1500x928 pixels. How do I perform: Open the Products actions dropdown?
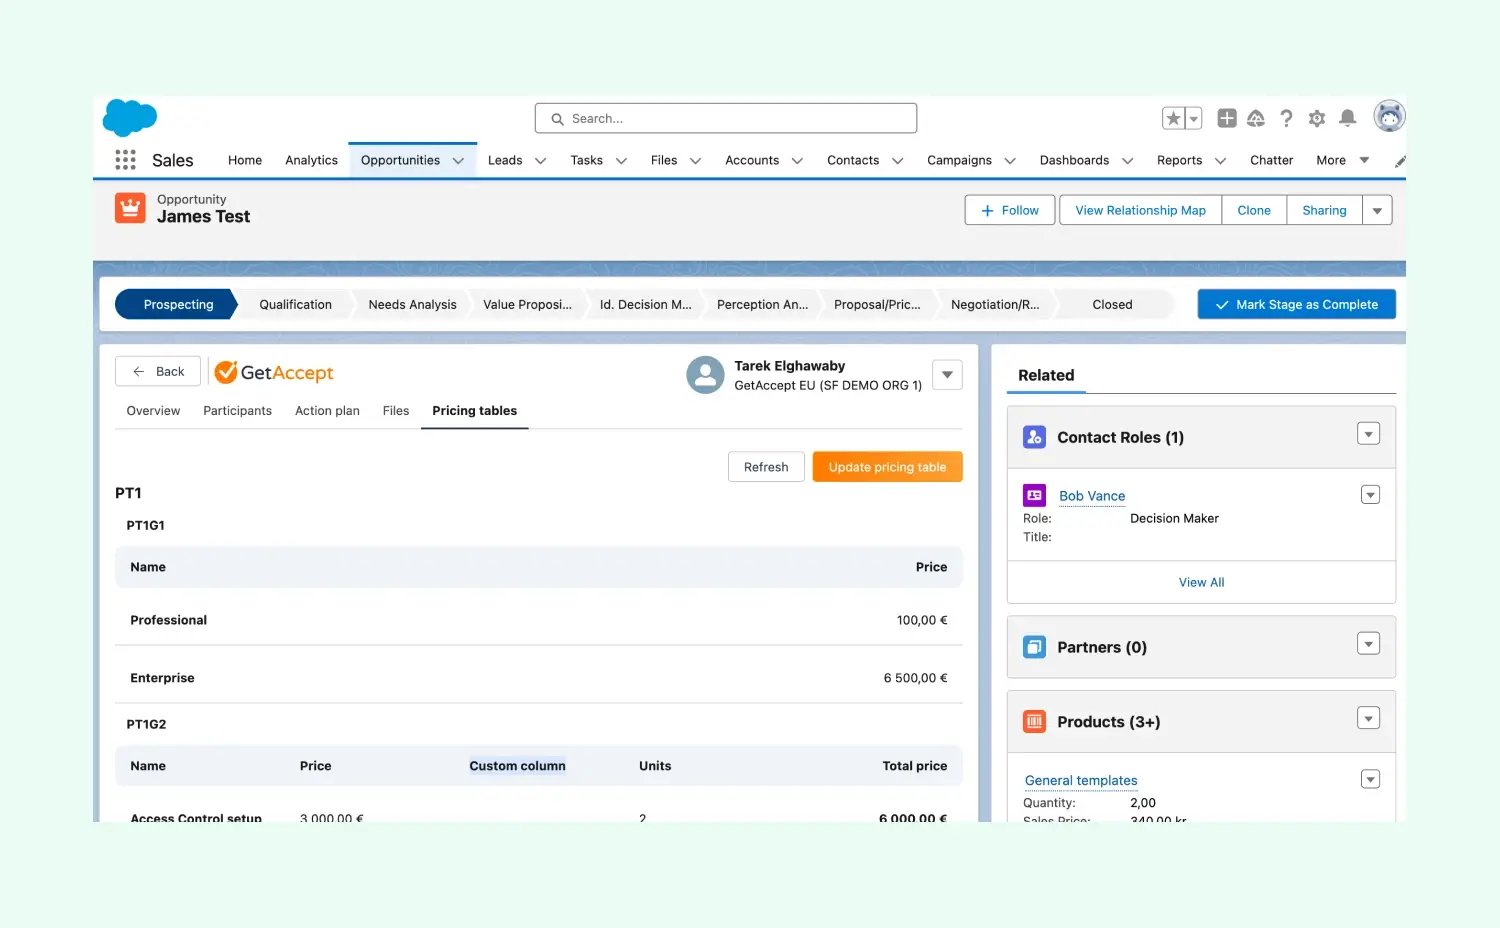pos(1369,718)
